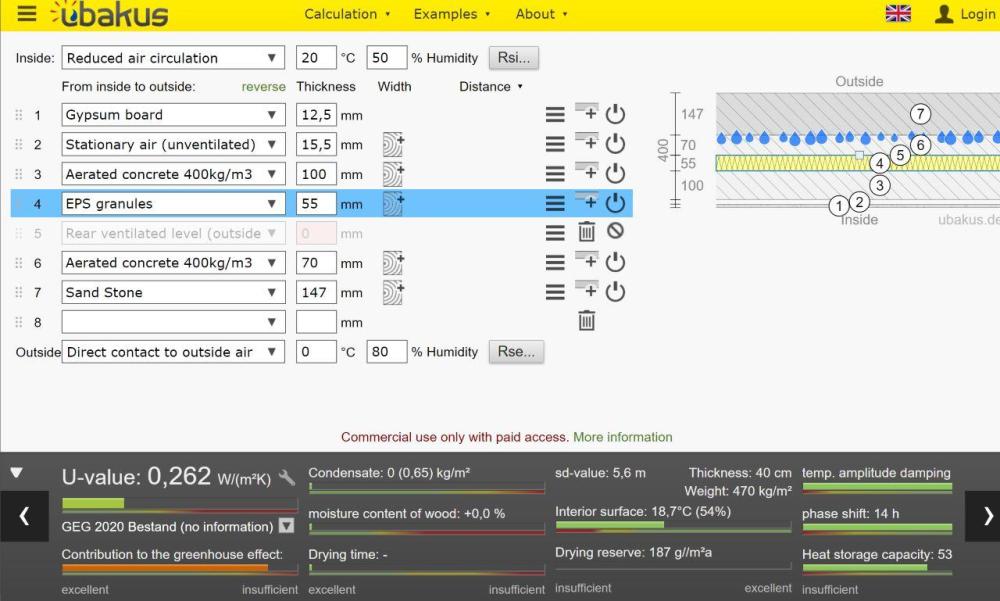
Task: Open the Distance column menu
Action: tap(491, 87)
